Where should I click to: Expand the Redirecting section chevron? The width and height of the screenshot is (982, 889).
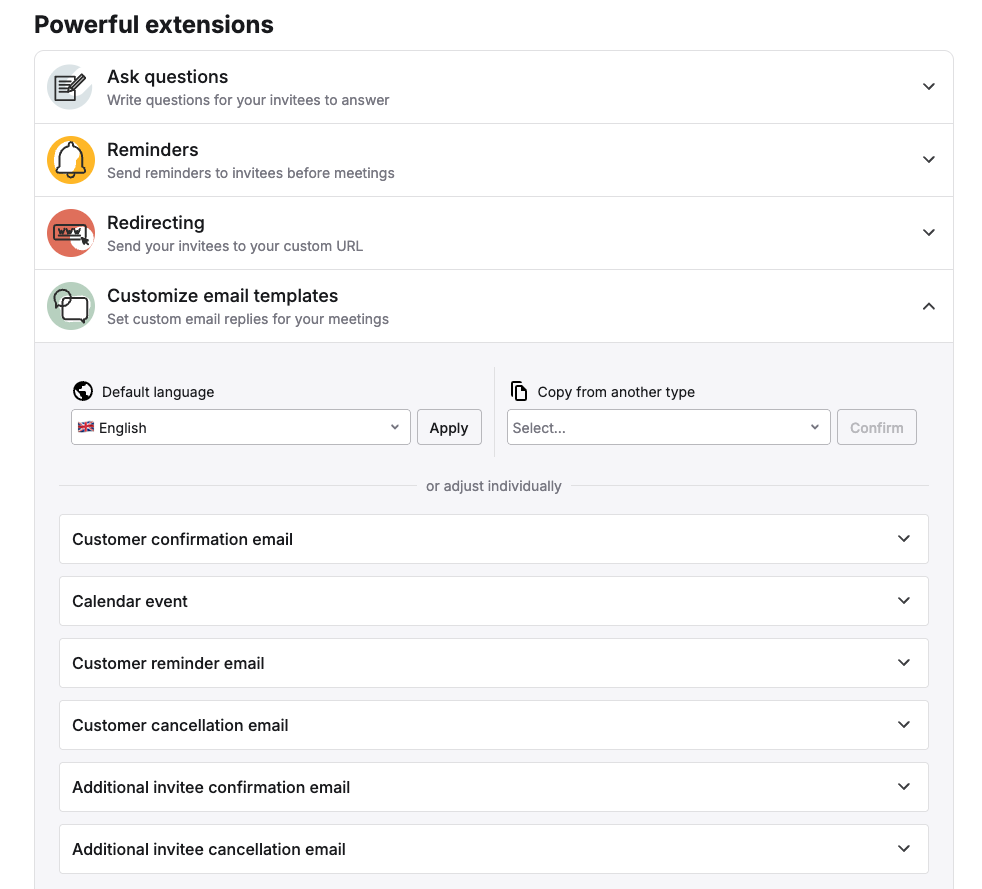(928, 233)
